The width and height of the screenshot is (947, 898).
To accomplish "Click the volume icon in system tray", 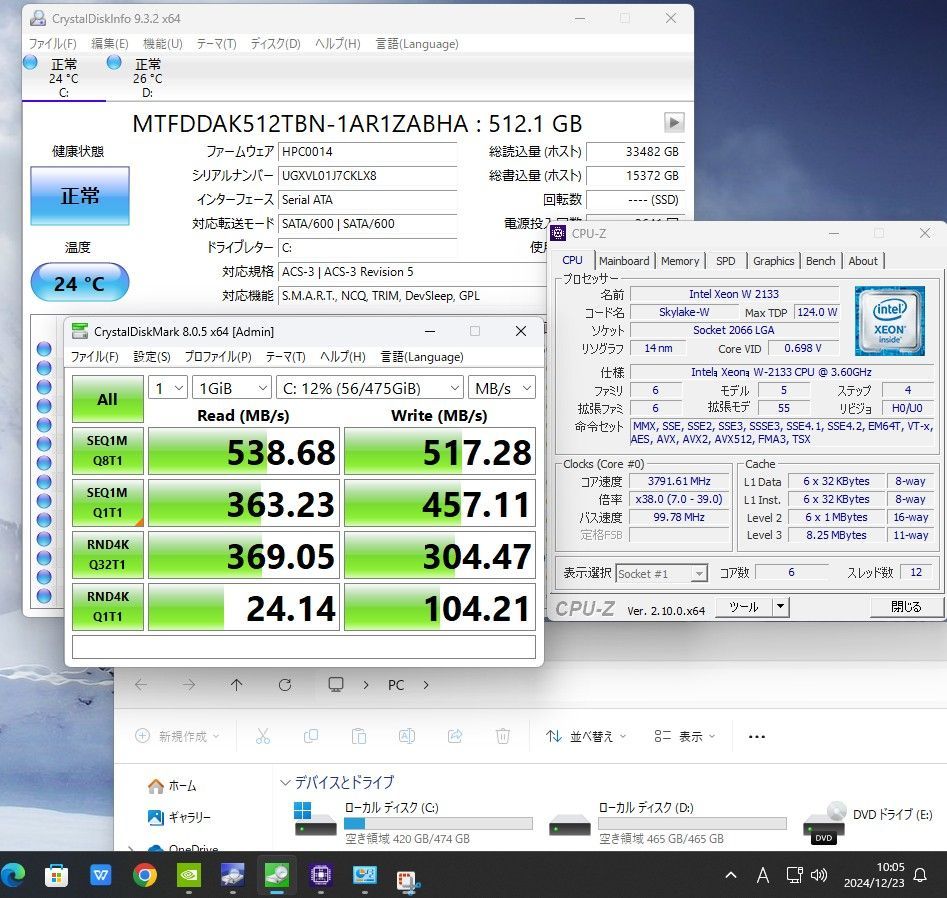I will 818,874.
